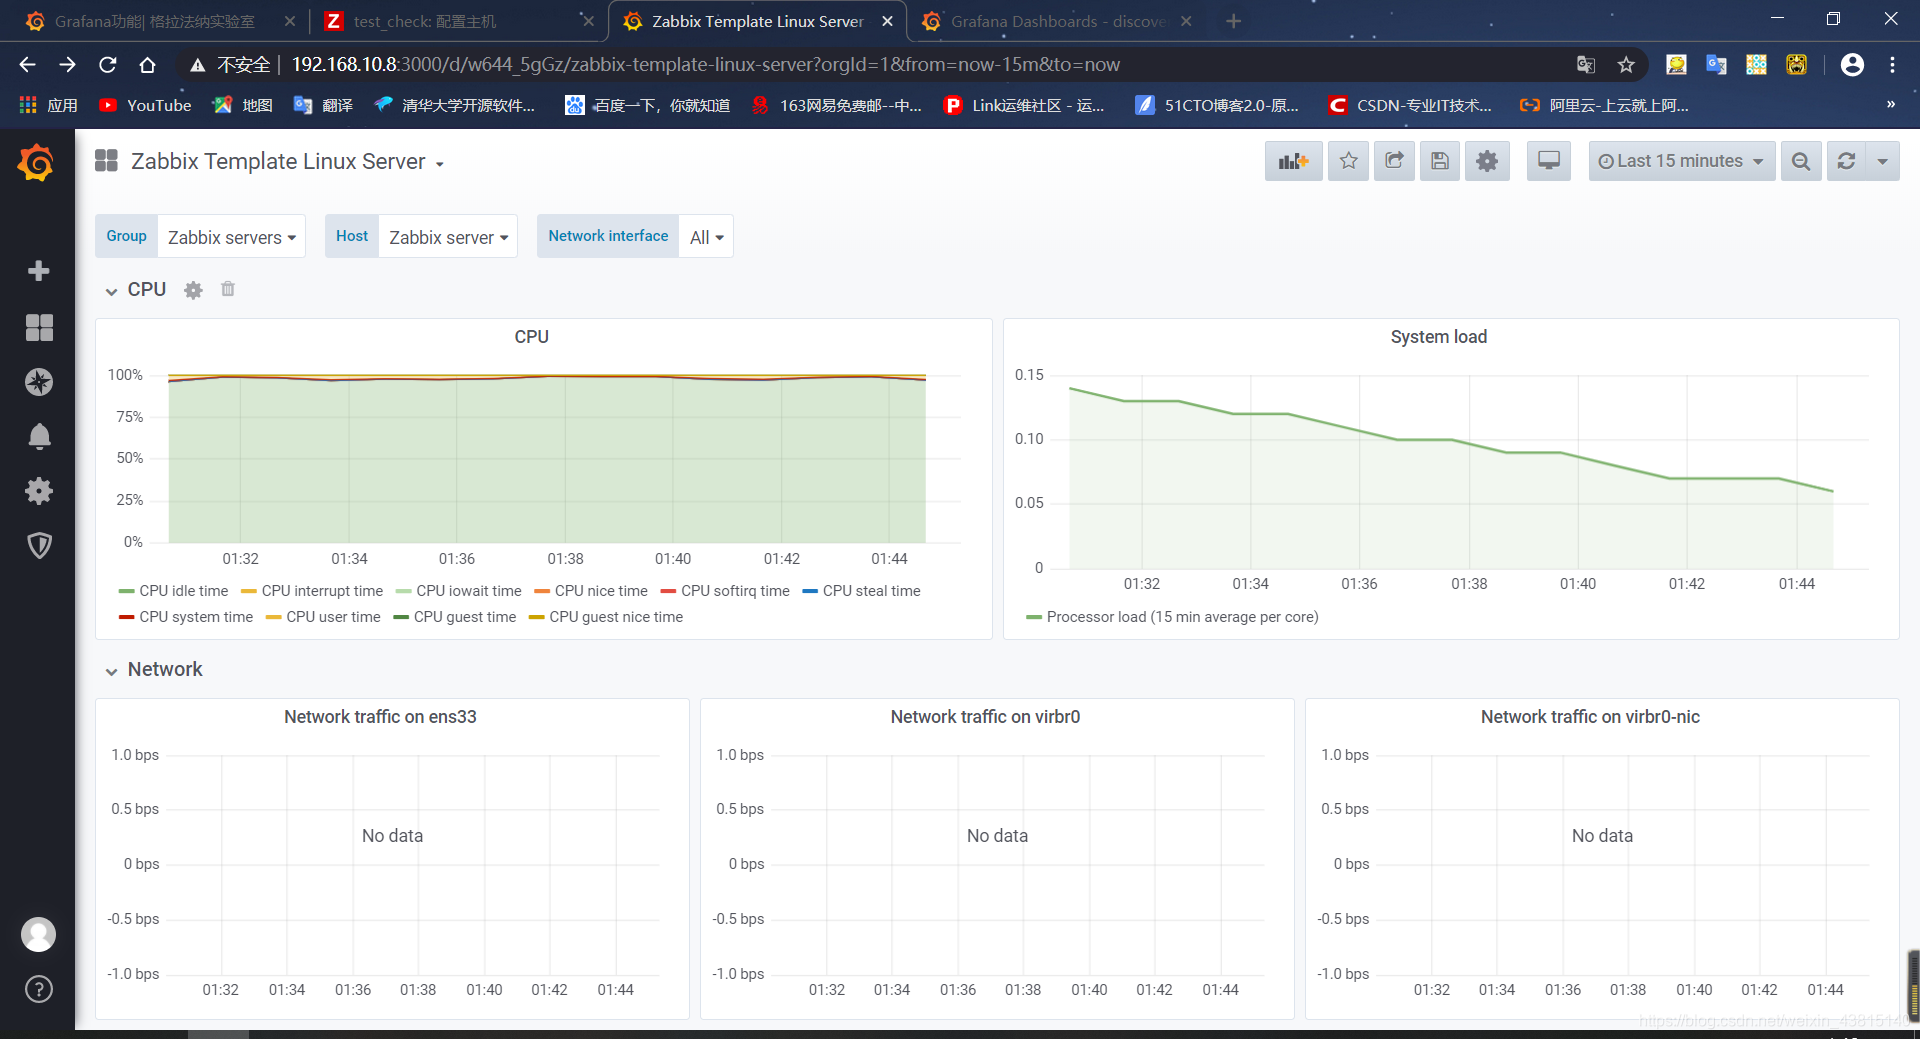The height and width of the screenshot is (1039, 1920).
Task: Delete CPU row with trash icon
Action: (228, 289)
